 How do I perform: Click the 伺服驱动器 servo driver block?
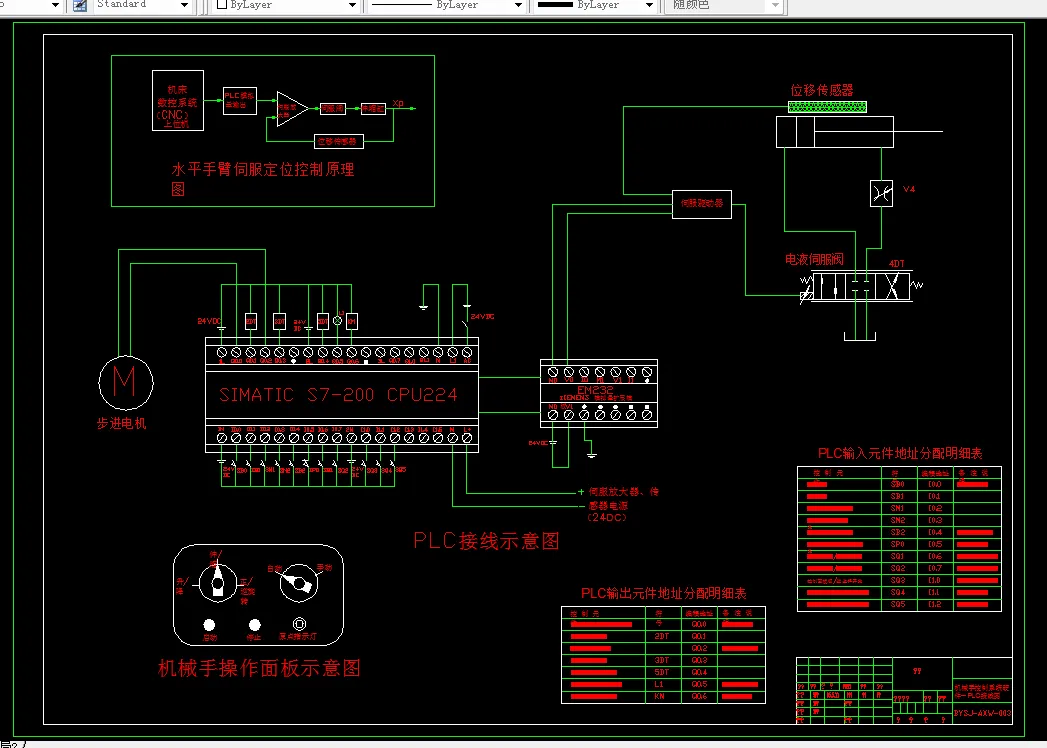[x=700, y=203]
